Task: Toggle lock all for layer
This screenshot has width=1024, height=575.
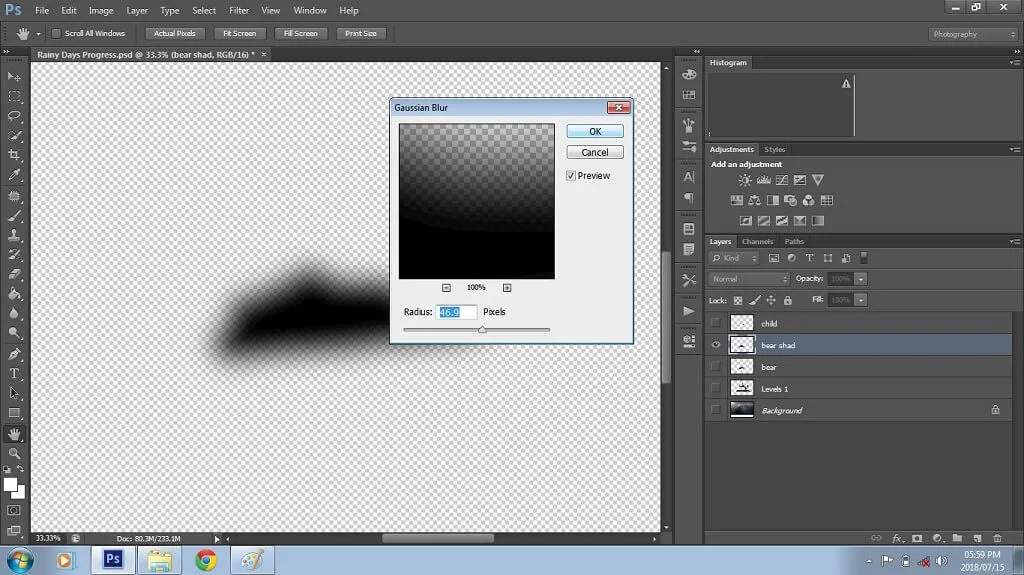Action: pyautogui.click(x=788, y=301)
